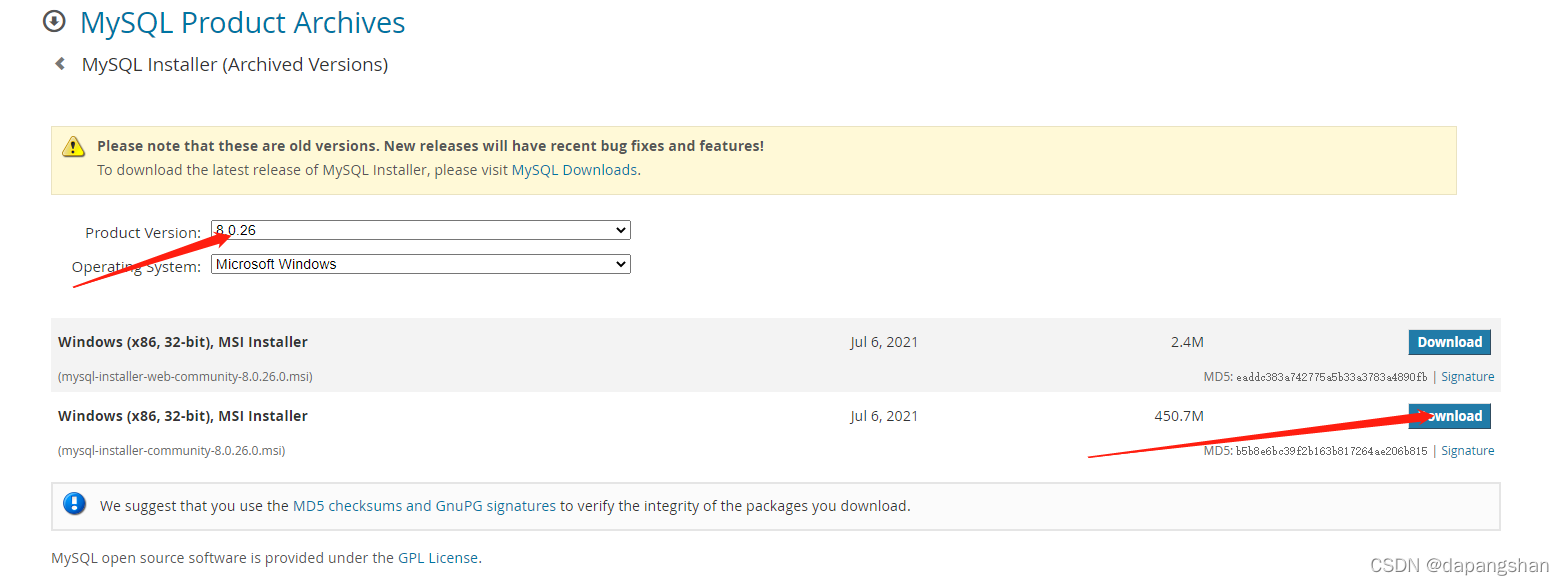Image resolution: width=1564 pixels, height=585 pixels.
Task: Open Signature link for the web-community installer
Action: coord(1467,377)
